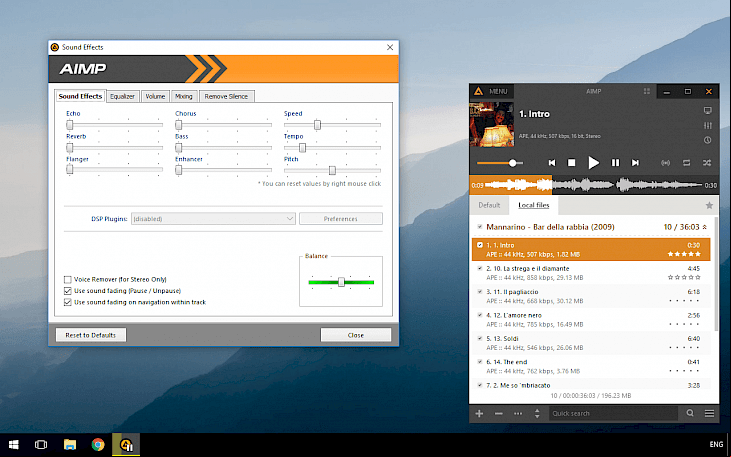This screenshot has height=457, width=731.
Task: Uncheck La strega e il diamante checkbox
Action: pos(480,269)
